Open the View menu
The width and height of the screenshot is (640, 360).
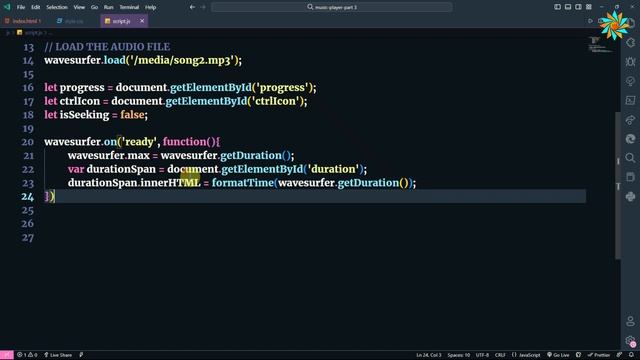click(x=79, y=7)
